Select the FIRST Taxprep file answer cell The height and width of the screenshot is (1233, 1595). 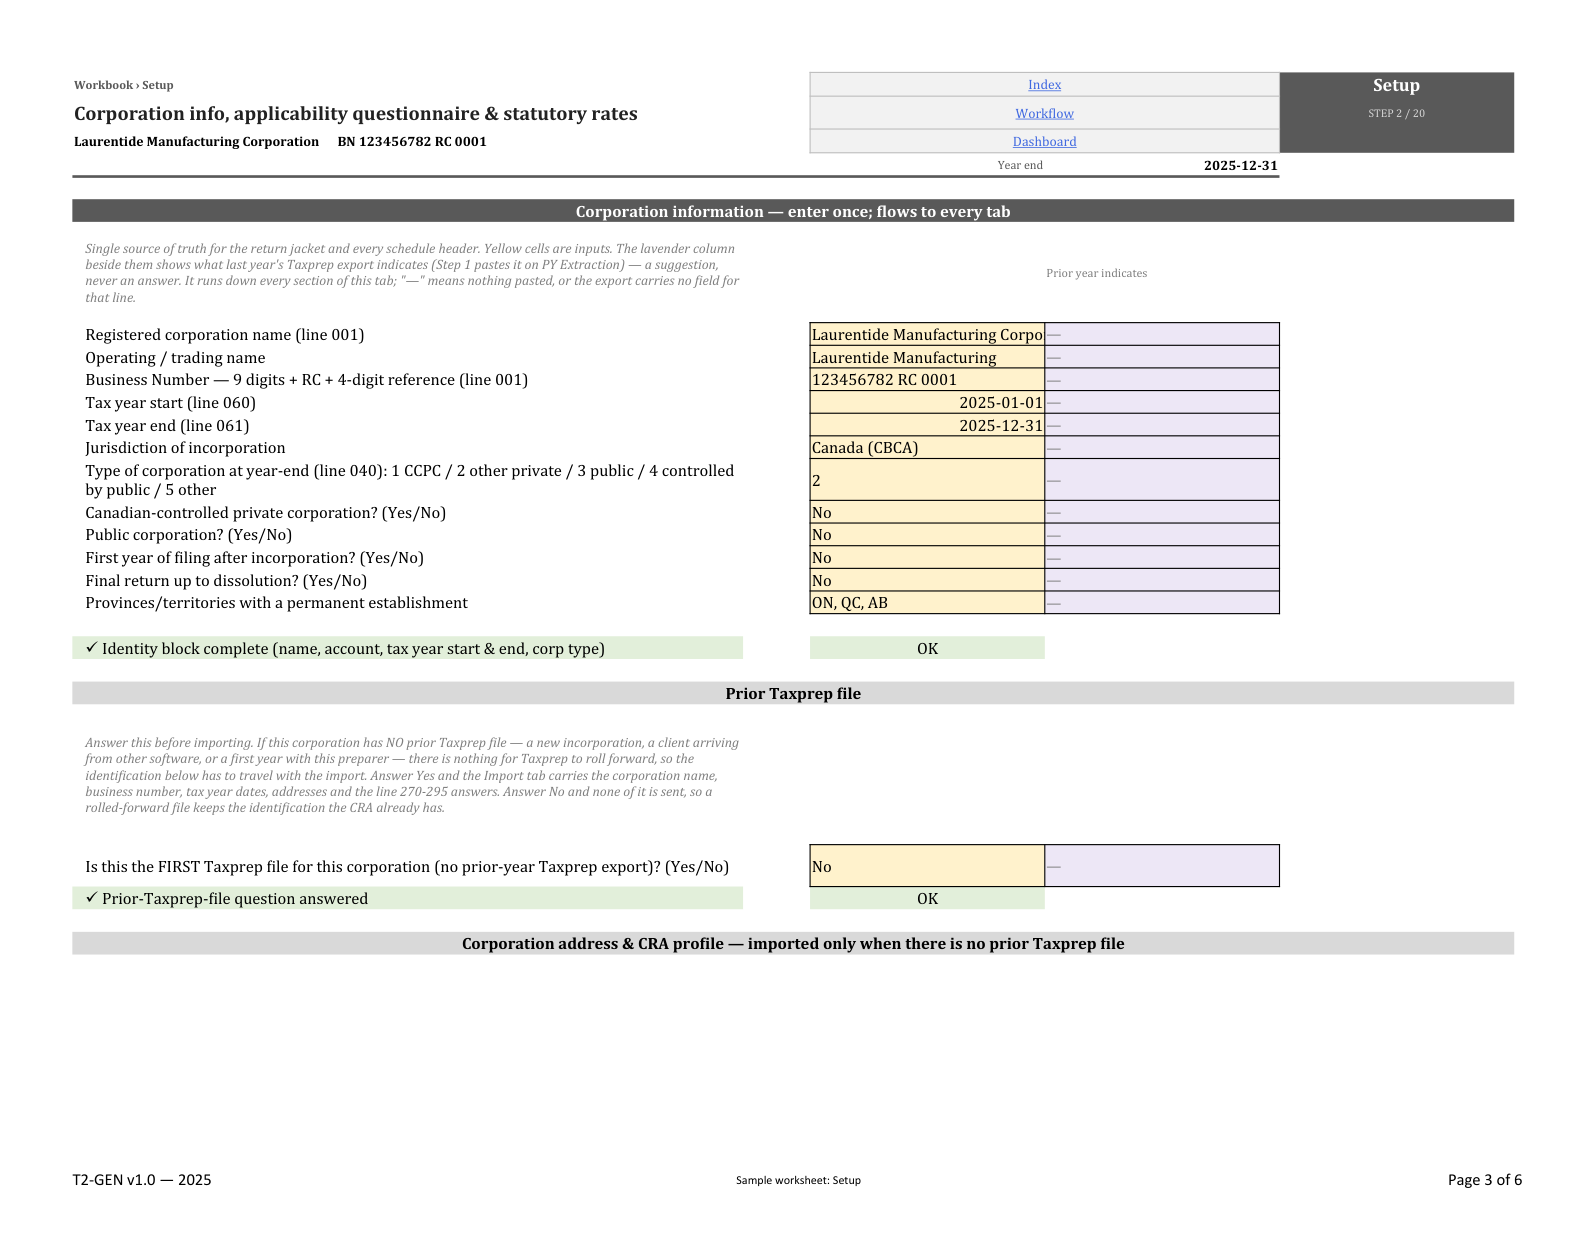point(927,866)
